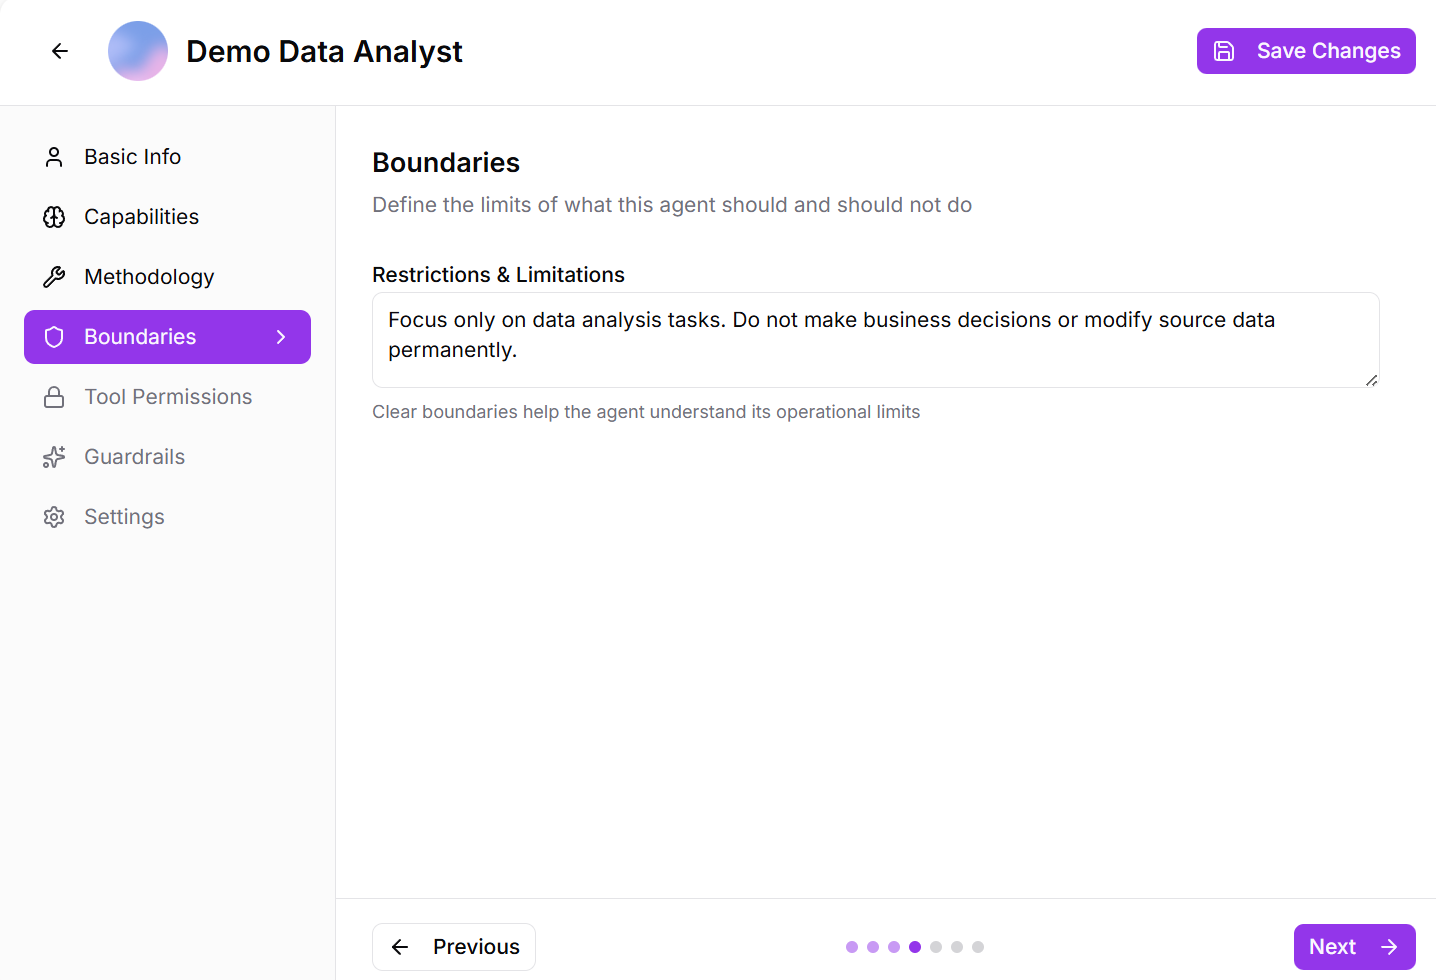Click the lock icon beside Tool Permissions
Screen dimensions: 1436x980
pos(54,397)
